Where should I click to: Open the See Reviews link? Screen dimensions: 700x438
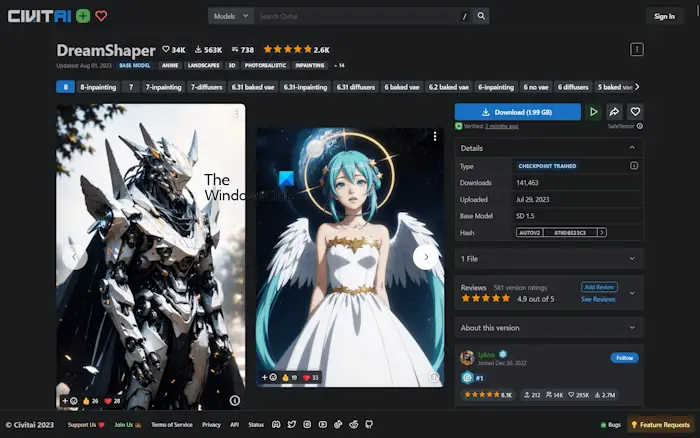pos(598,299)
